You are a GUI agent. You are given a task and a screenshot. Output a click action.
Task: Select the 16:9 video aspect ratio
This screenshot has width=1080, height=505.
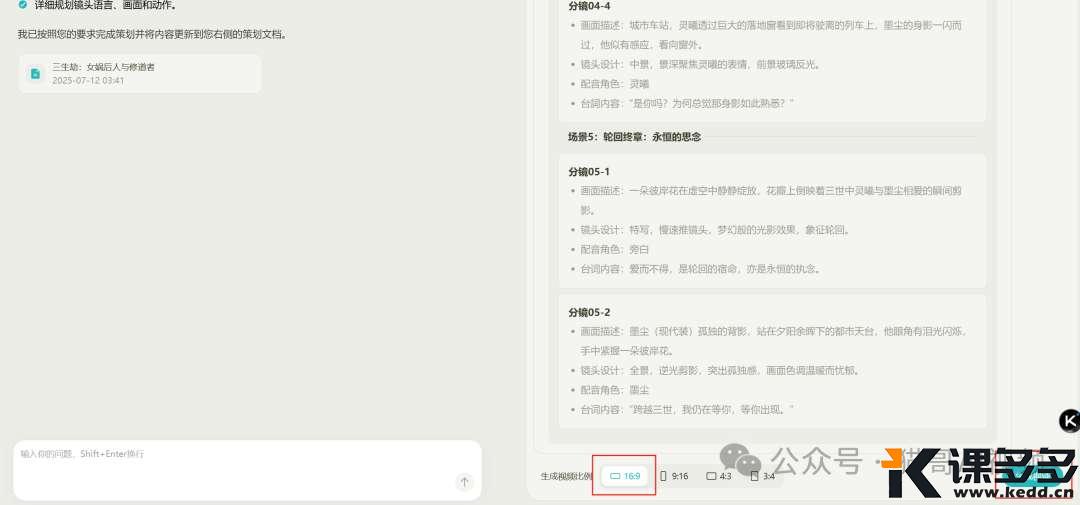tap(625, 476)
